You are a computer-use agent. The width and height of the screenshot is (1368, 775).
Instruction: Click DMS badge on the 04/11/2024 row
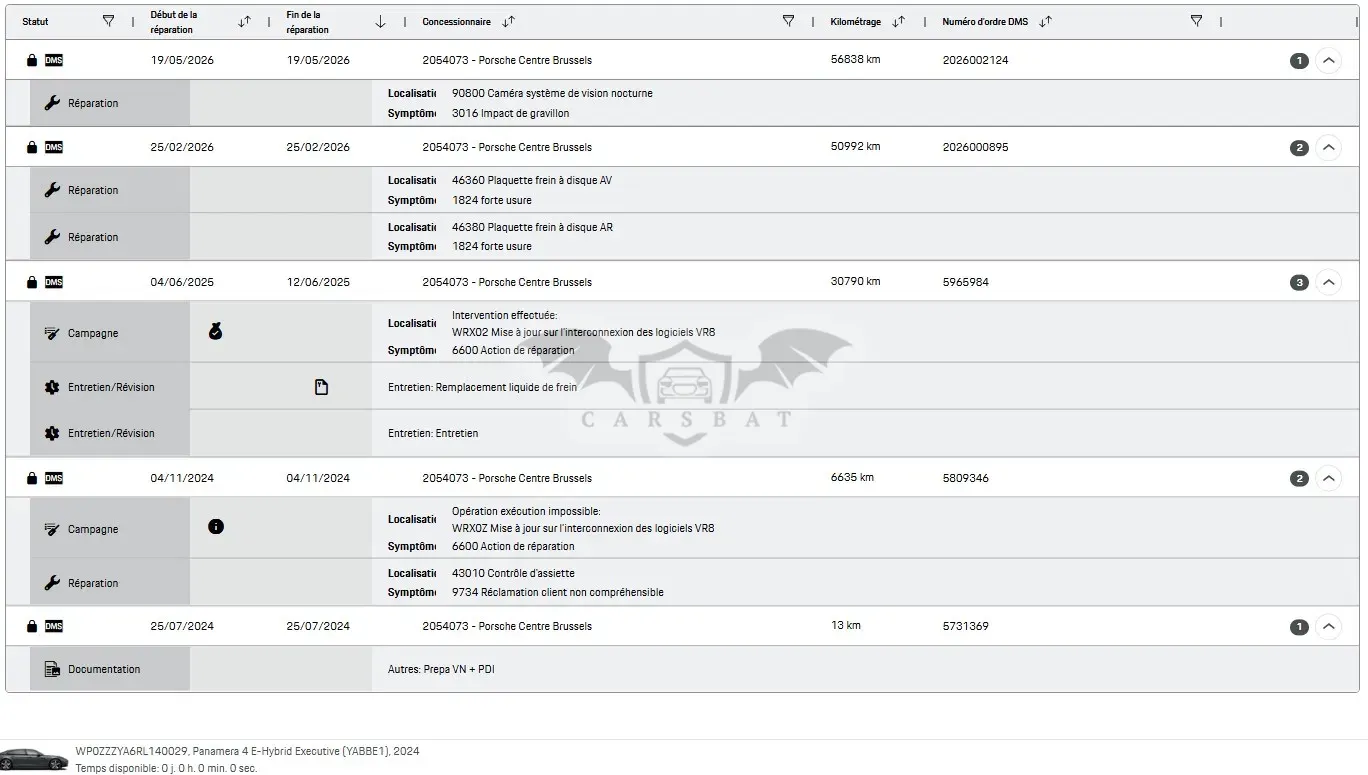click(x=54, y=478)
